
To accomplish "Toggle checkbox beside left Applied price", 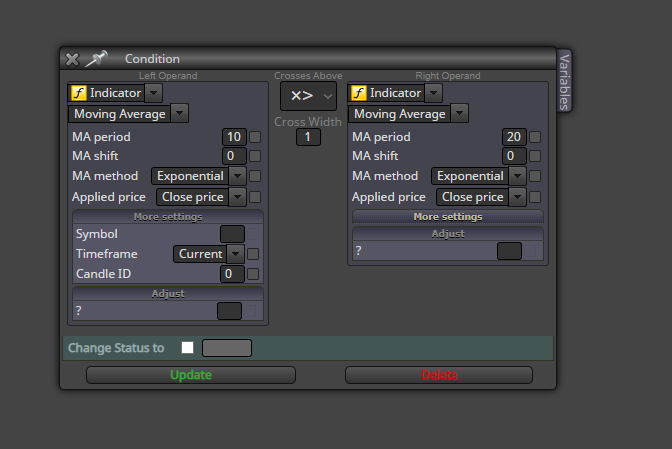I will coord(255,197).
